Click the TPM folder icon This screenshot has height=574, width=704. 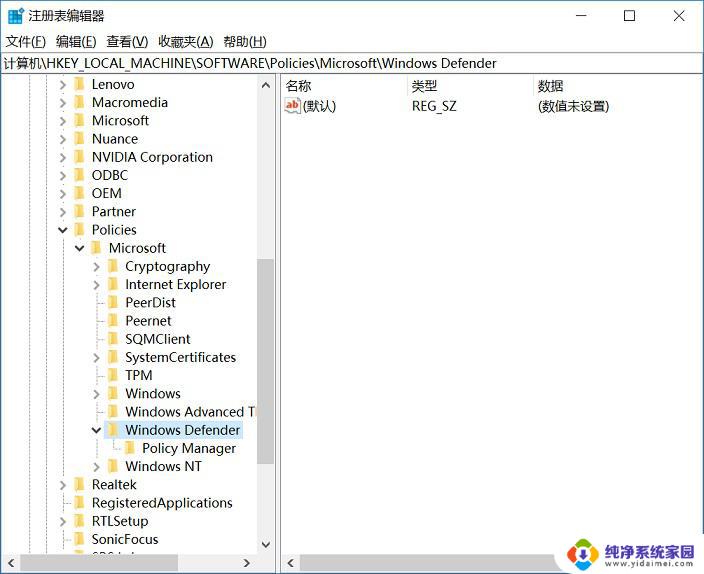click(x=113, y=375)
